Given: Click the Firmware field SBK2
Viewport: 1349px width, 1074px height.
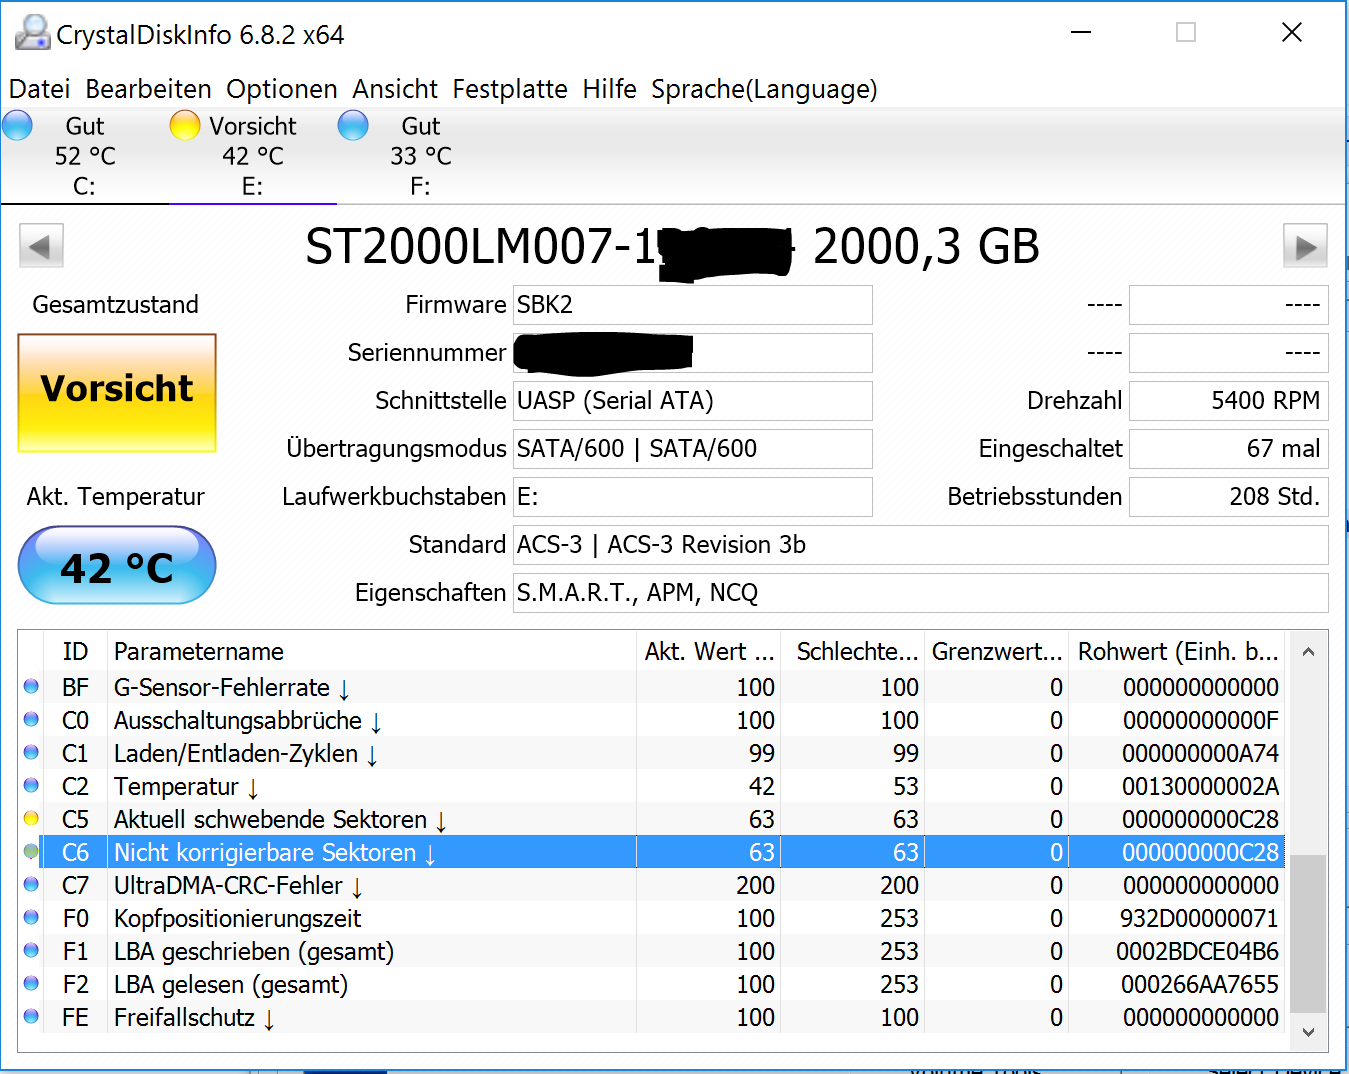Looking at the screenshot, I should click(692, 305).
